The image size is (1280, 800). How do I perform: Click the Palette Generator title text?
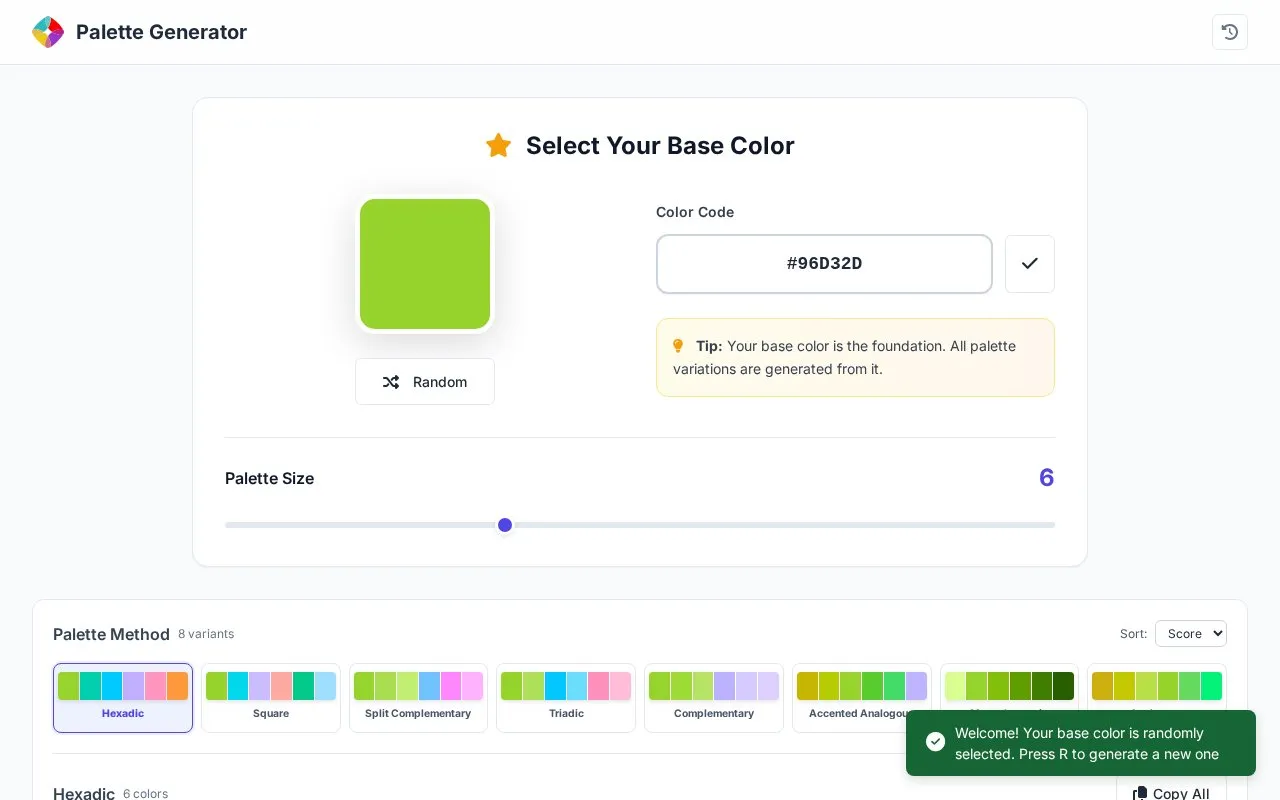[161, 32]
